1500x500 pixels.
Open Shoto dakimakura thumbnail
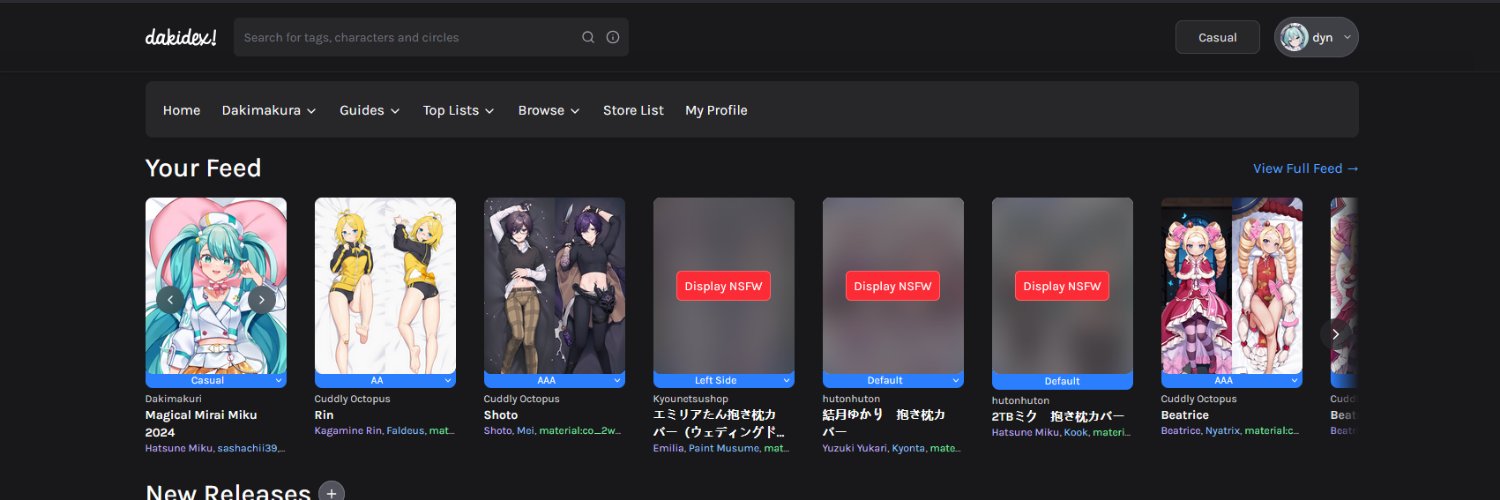click(x=555, y=286)
